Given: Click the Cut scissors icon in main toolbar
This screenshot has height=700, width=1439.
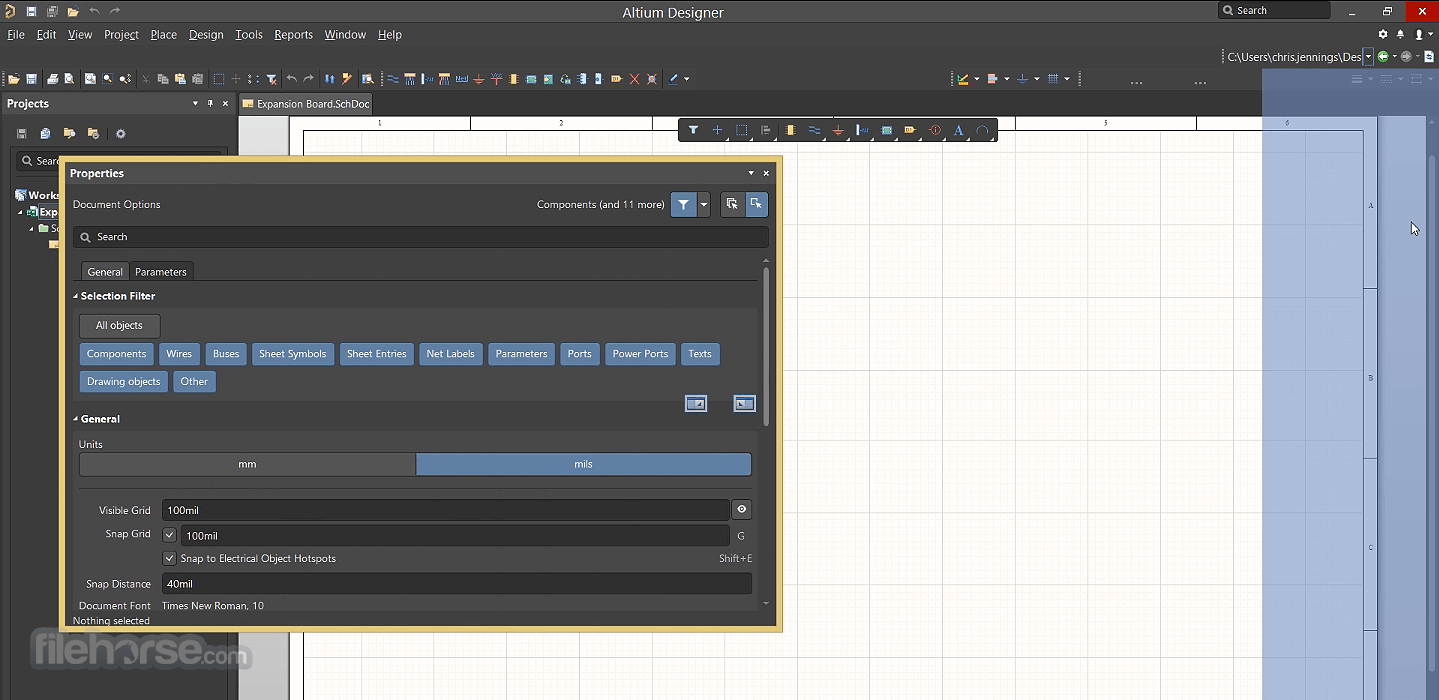Looking at the screenshot, I should (145, 79).
